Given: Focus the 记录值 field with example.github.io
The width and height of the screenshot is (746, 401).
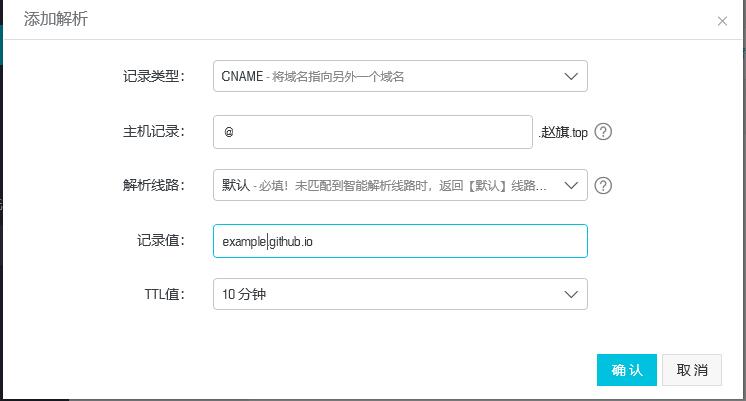Looking at the screenshot, I should pyautogui.click(x=399, y=241).
